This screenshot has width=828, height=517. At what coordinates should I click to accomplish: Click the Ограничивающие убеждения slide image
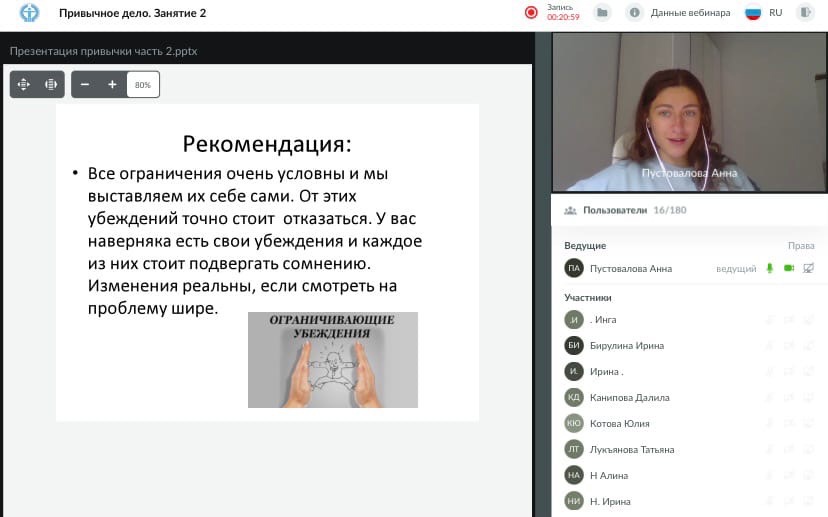[x=333, y=360]
